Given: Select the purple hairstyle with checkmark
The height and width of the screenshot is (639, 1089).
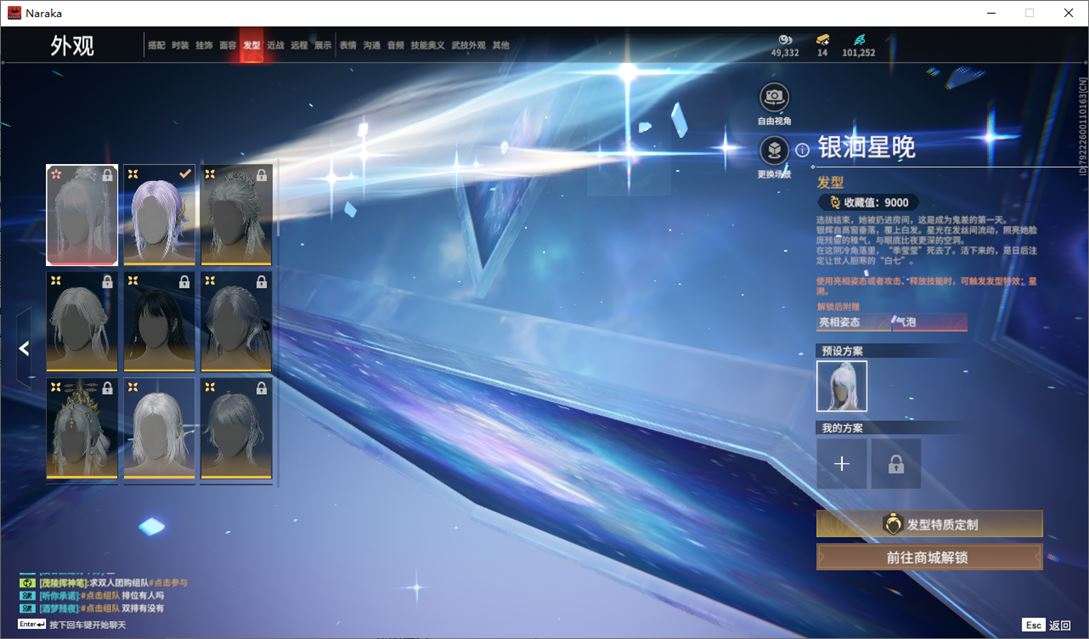Looking at the screenshot, I should click(x=159, y=215).
